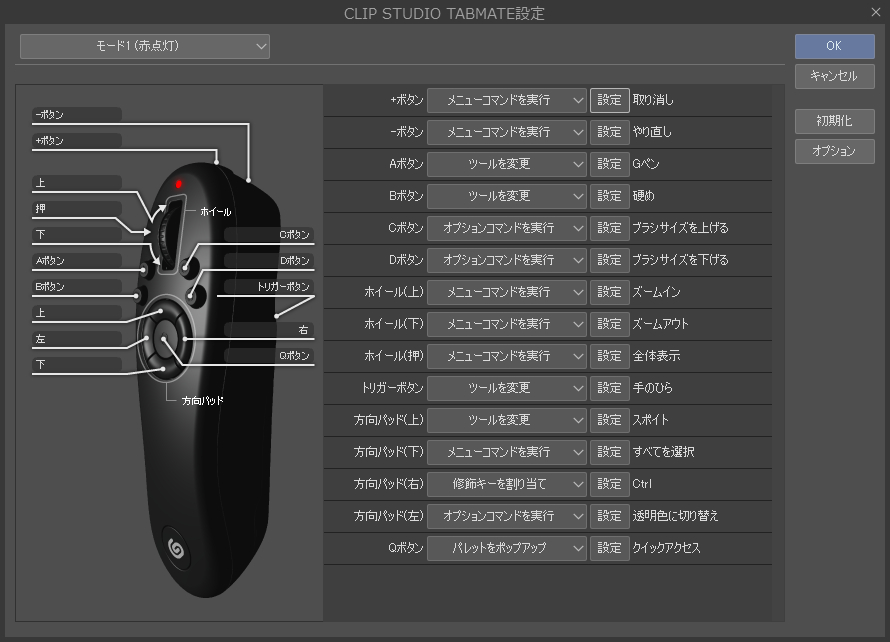The width and height of the screenshot is (890, 642).
Task: Open the ホイール(上) action type dropdown
Action: coord(506,292)
